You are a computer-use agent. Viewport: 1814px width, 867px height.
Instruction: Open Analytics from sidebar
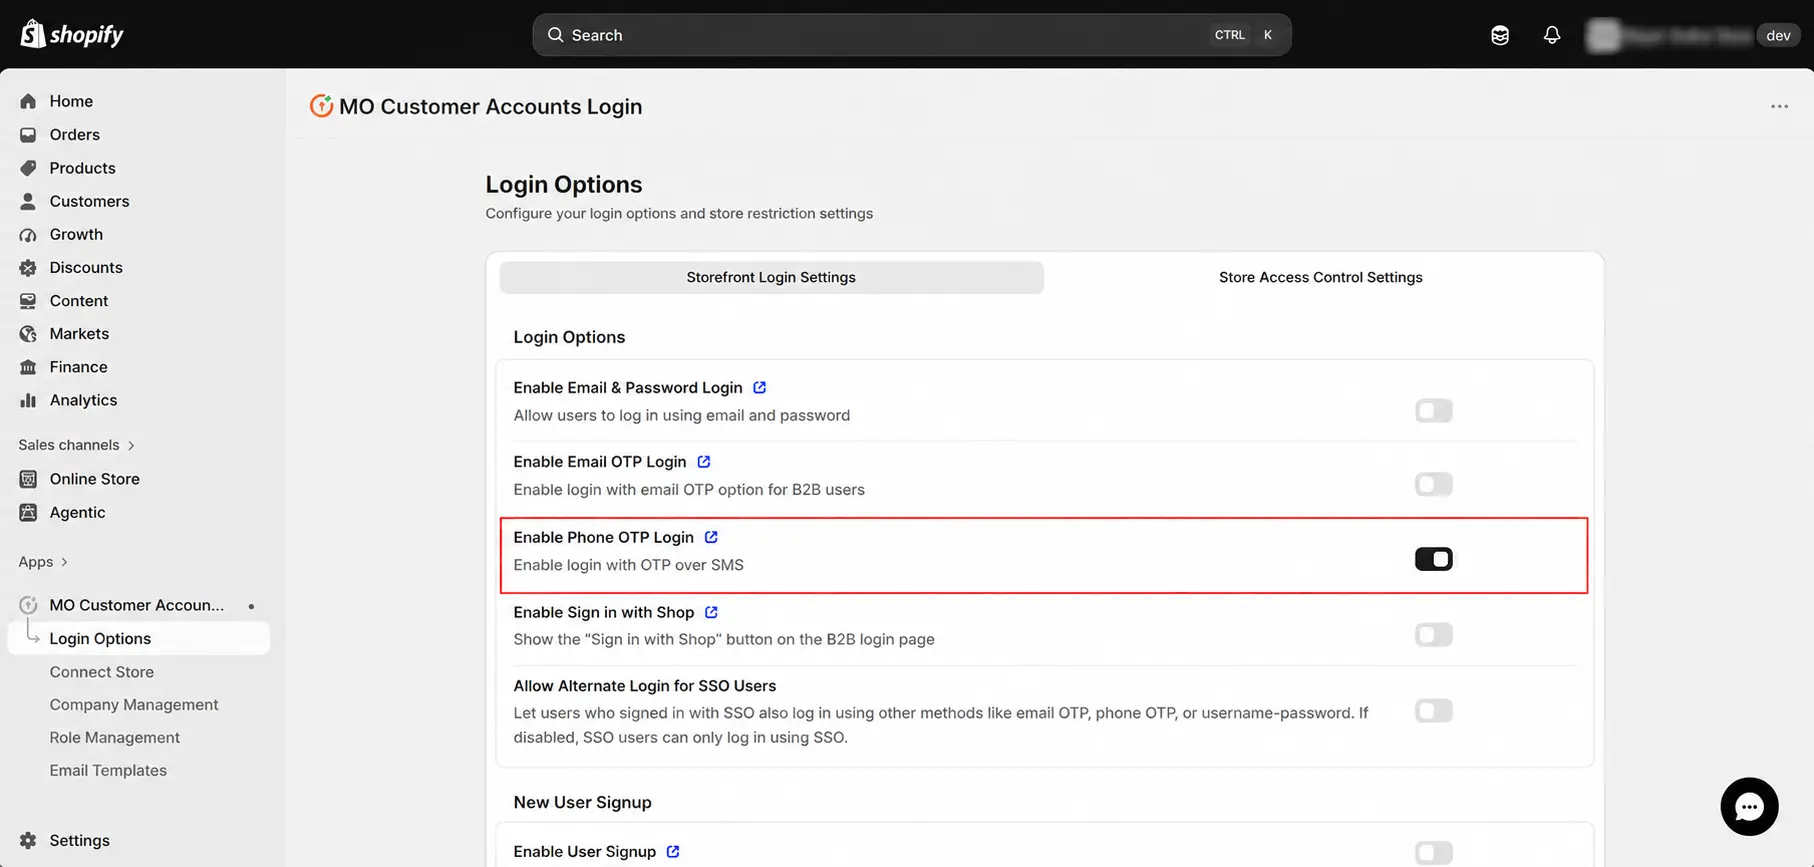coord(83,400)
